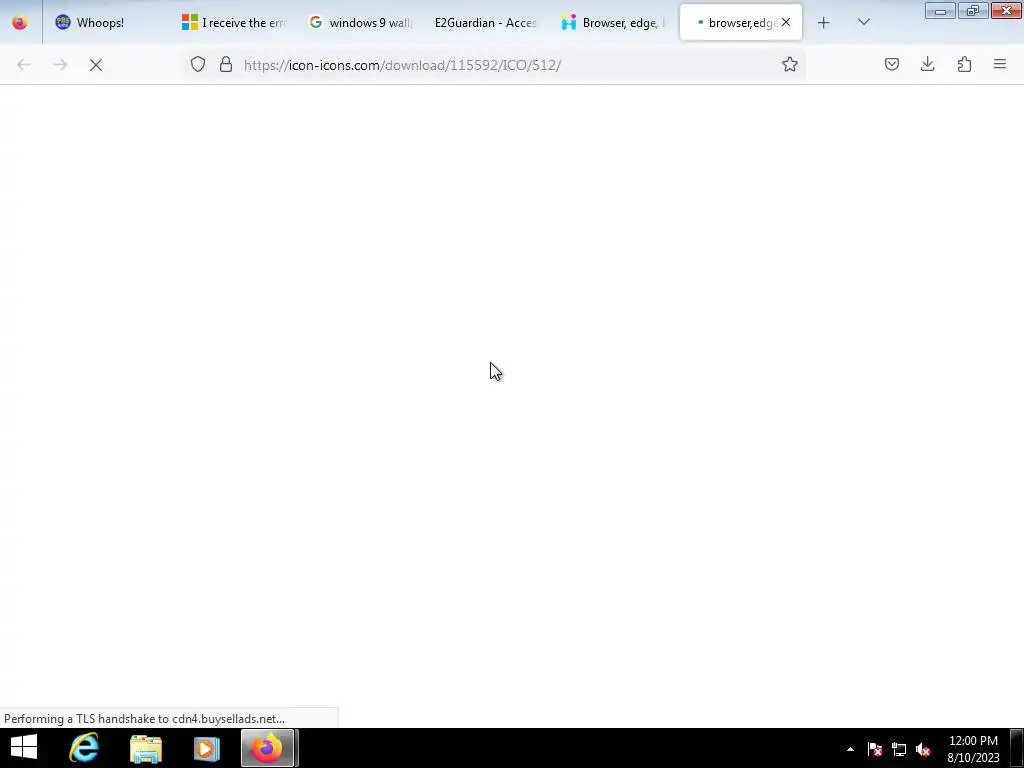Switch to the E2Guardian Access tab
1024x768 pixels.
[487, 23]
